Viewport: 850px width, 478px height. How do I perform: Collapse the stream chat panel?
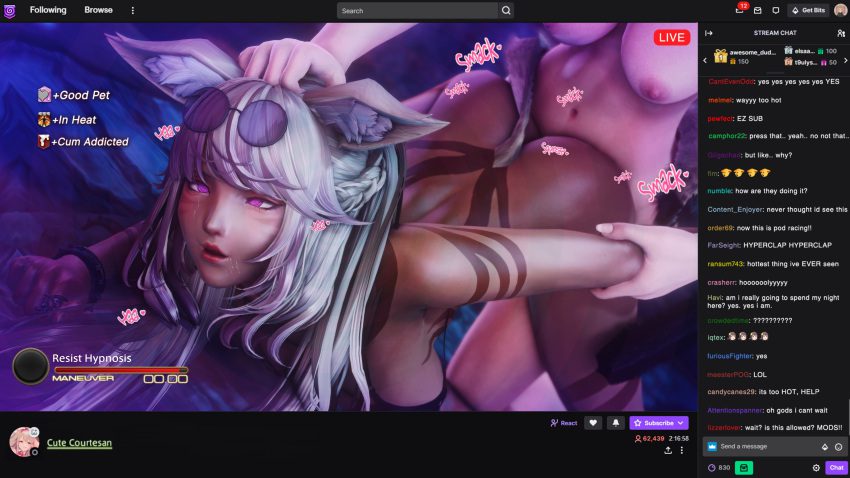(x=709, y=33)
